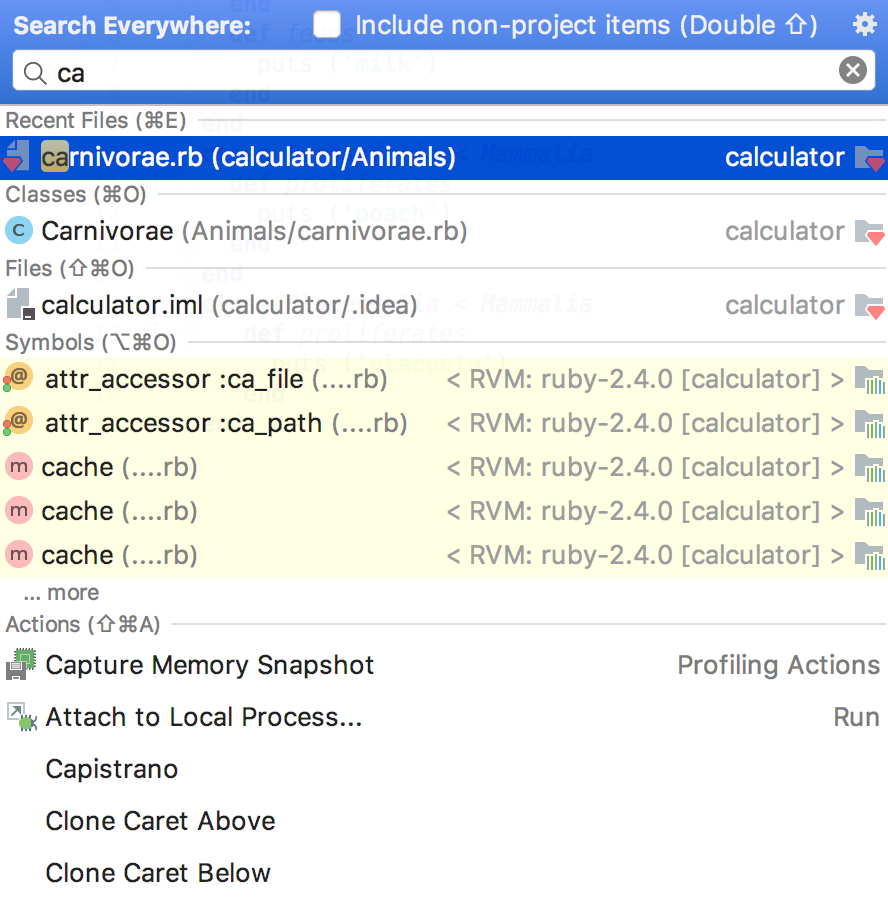Expand more symbol results
The height and width of the screenshot is (906, 888).
pyautogui.click(x=61, y=593)
